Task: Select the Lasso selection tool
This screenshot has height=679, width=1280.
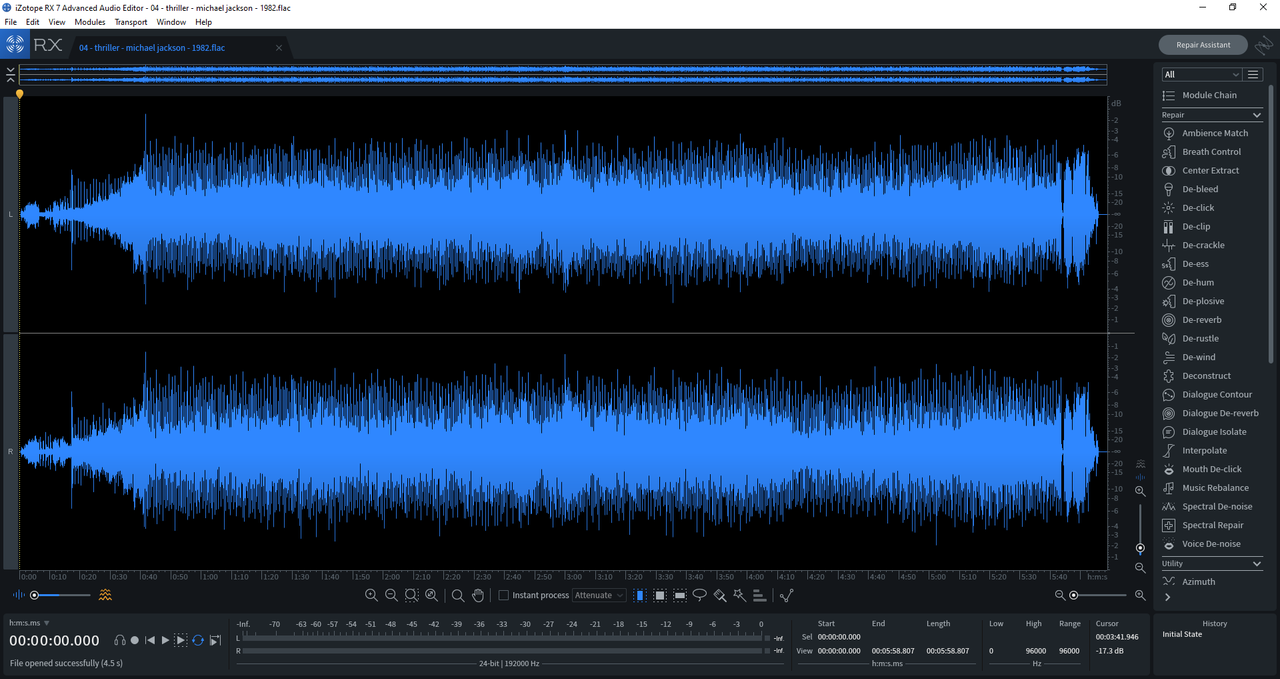Action: (700, 595)
